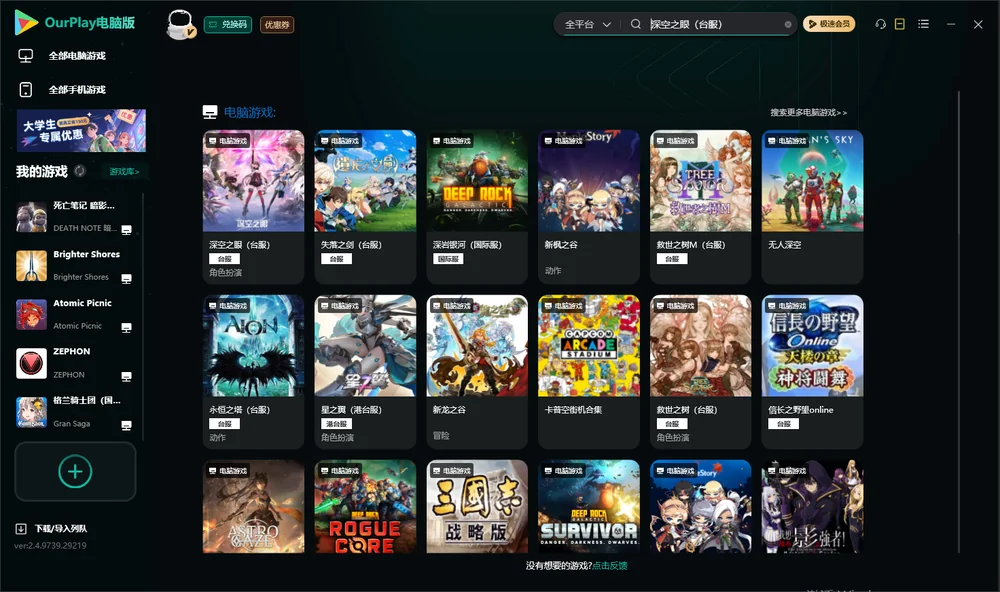
Task: Click the 极速会员 VIP button
Action: 828,24
